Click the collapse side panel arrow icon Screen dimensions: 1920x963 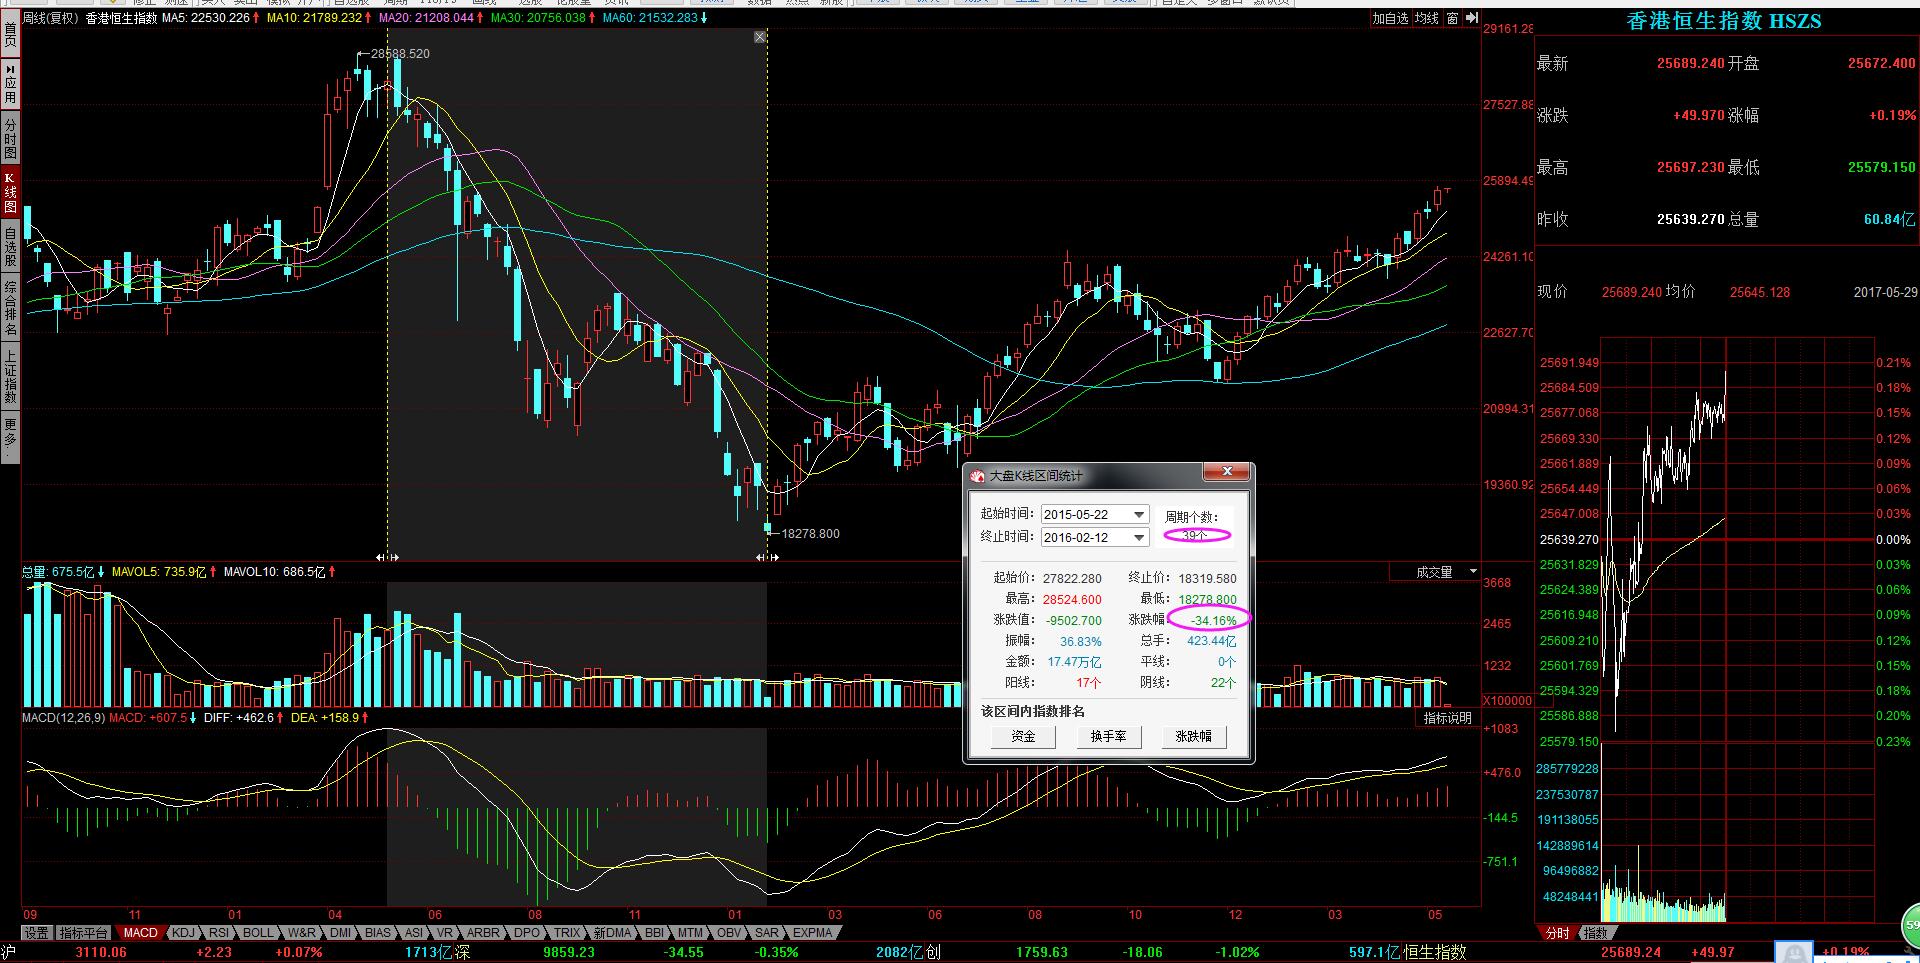(1472, 18)
